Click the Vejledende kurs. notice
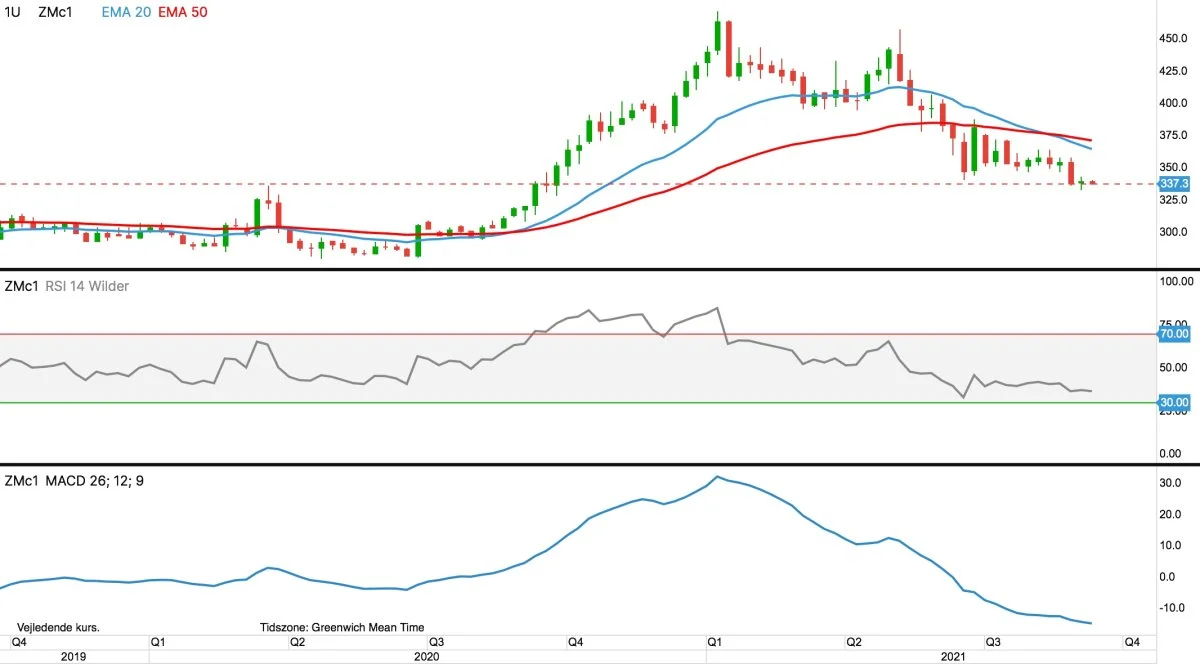The image size is (1200, 664). 58,628
